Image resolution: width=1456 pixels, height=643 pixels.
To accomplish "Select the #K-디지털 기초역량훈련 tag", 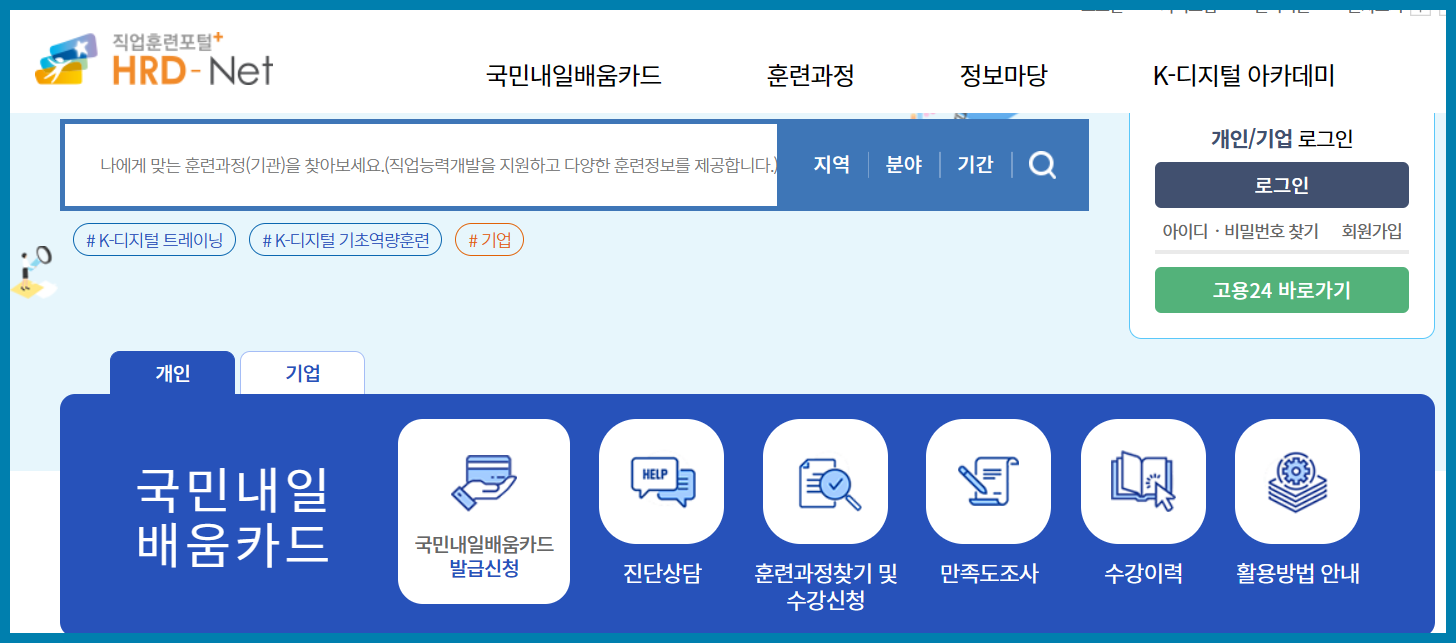I will (345, 240).
